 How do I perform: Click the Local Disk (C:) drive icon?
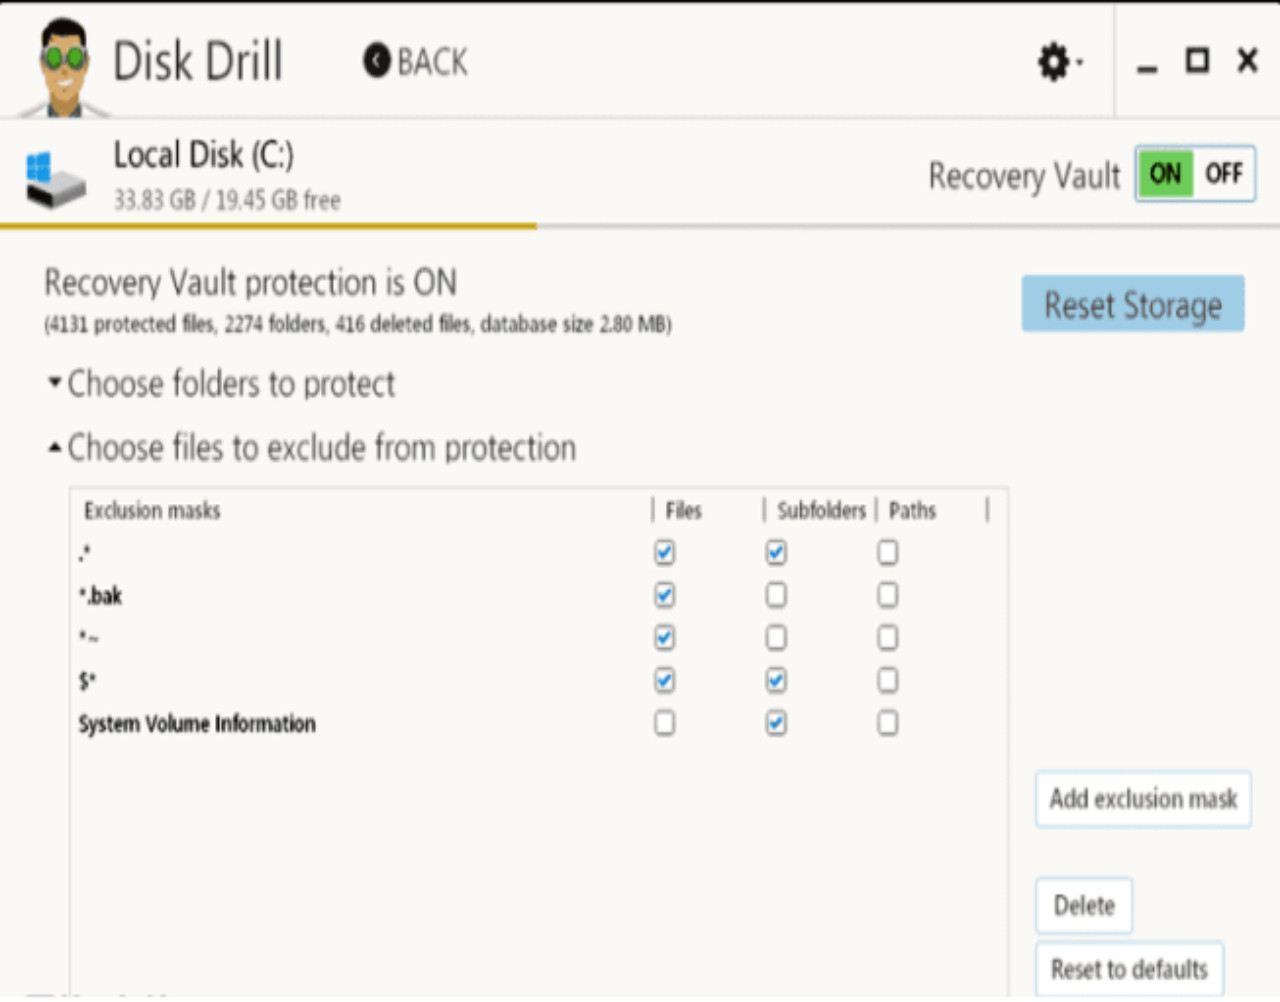55,180
